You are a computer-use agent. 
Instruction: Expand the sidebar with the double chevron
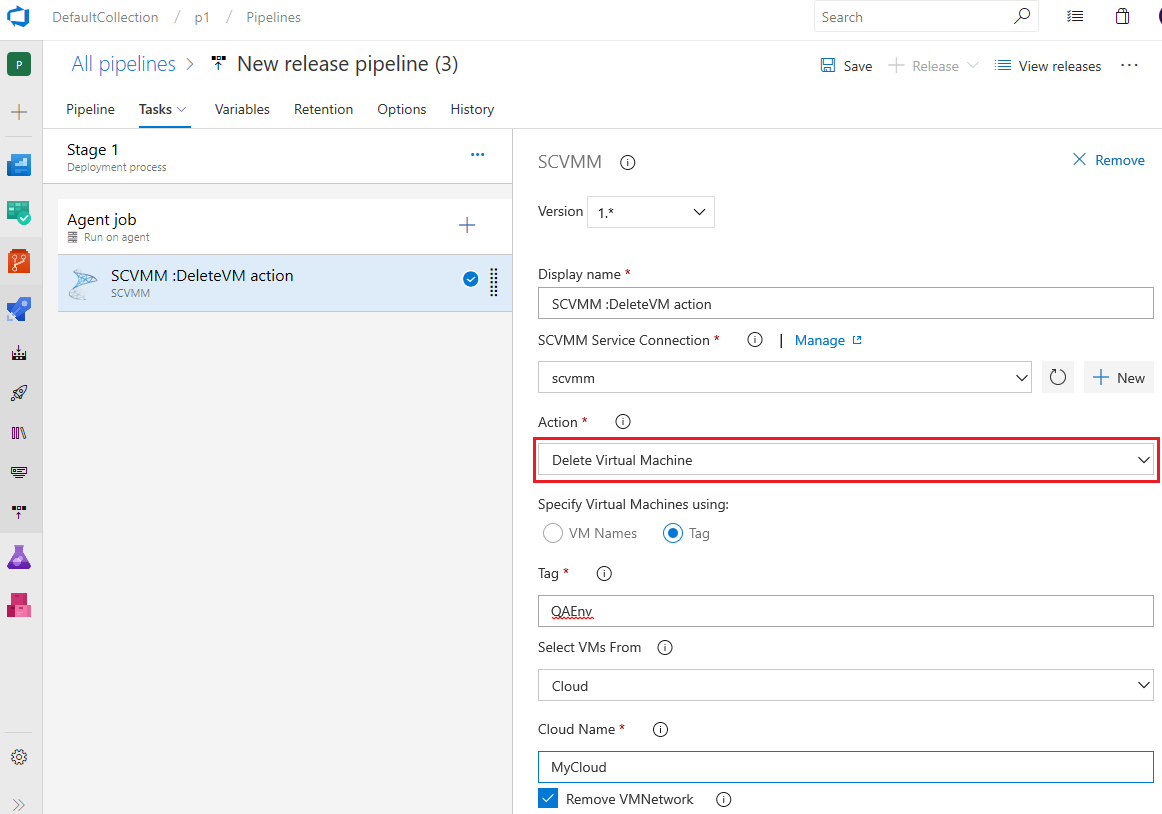click(x=19, y=804)
